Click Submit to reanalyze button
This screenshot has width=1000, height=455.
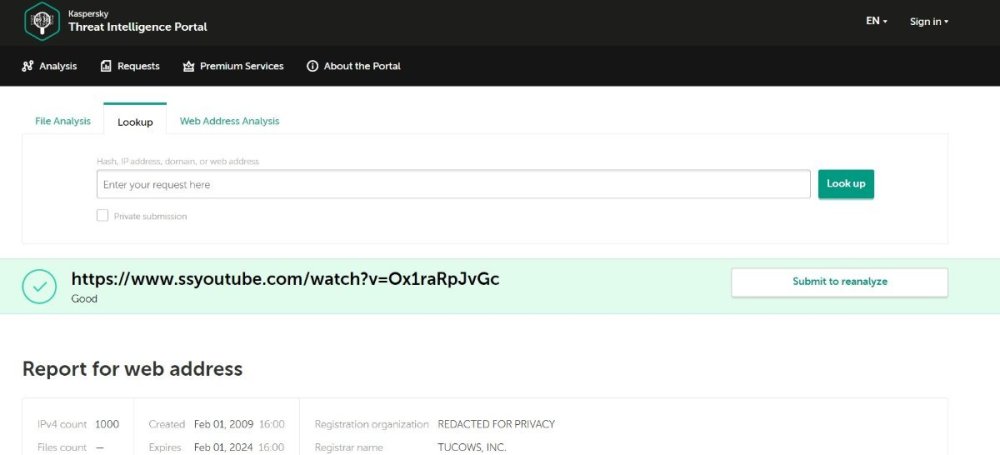(x=839, y=282)
